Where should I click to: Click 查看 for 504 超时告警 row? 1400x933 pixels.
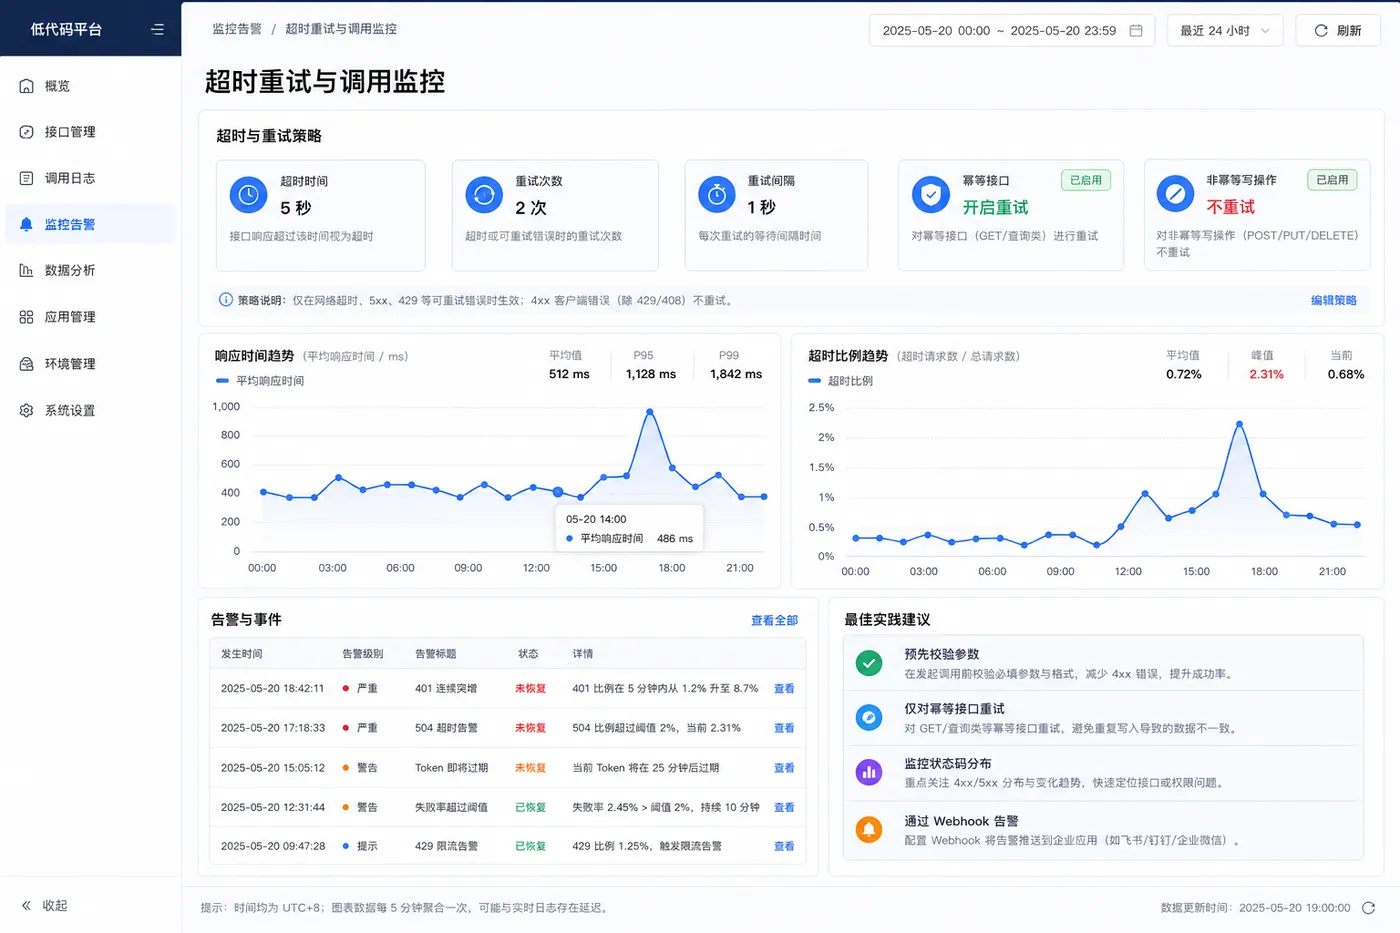coord(784,728)
